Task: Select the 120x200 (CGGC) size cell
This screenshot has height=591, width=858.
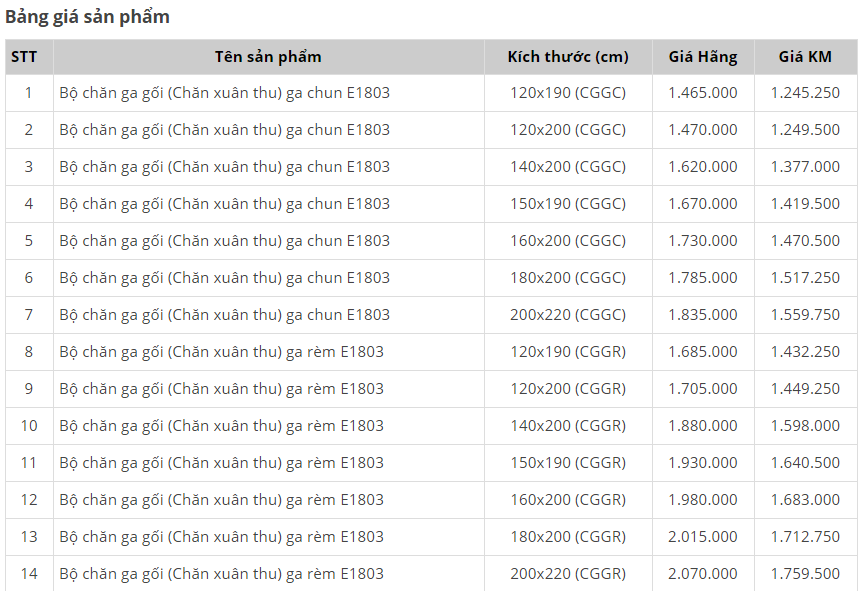Action: point(568,130)
